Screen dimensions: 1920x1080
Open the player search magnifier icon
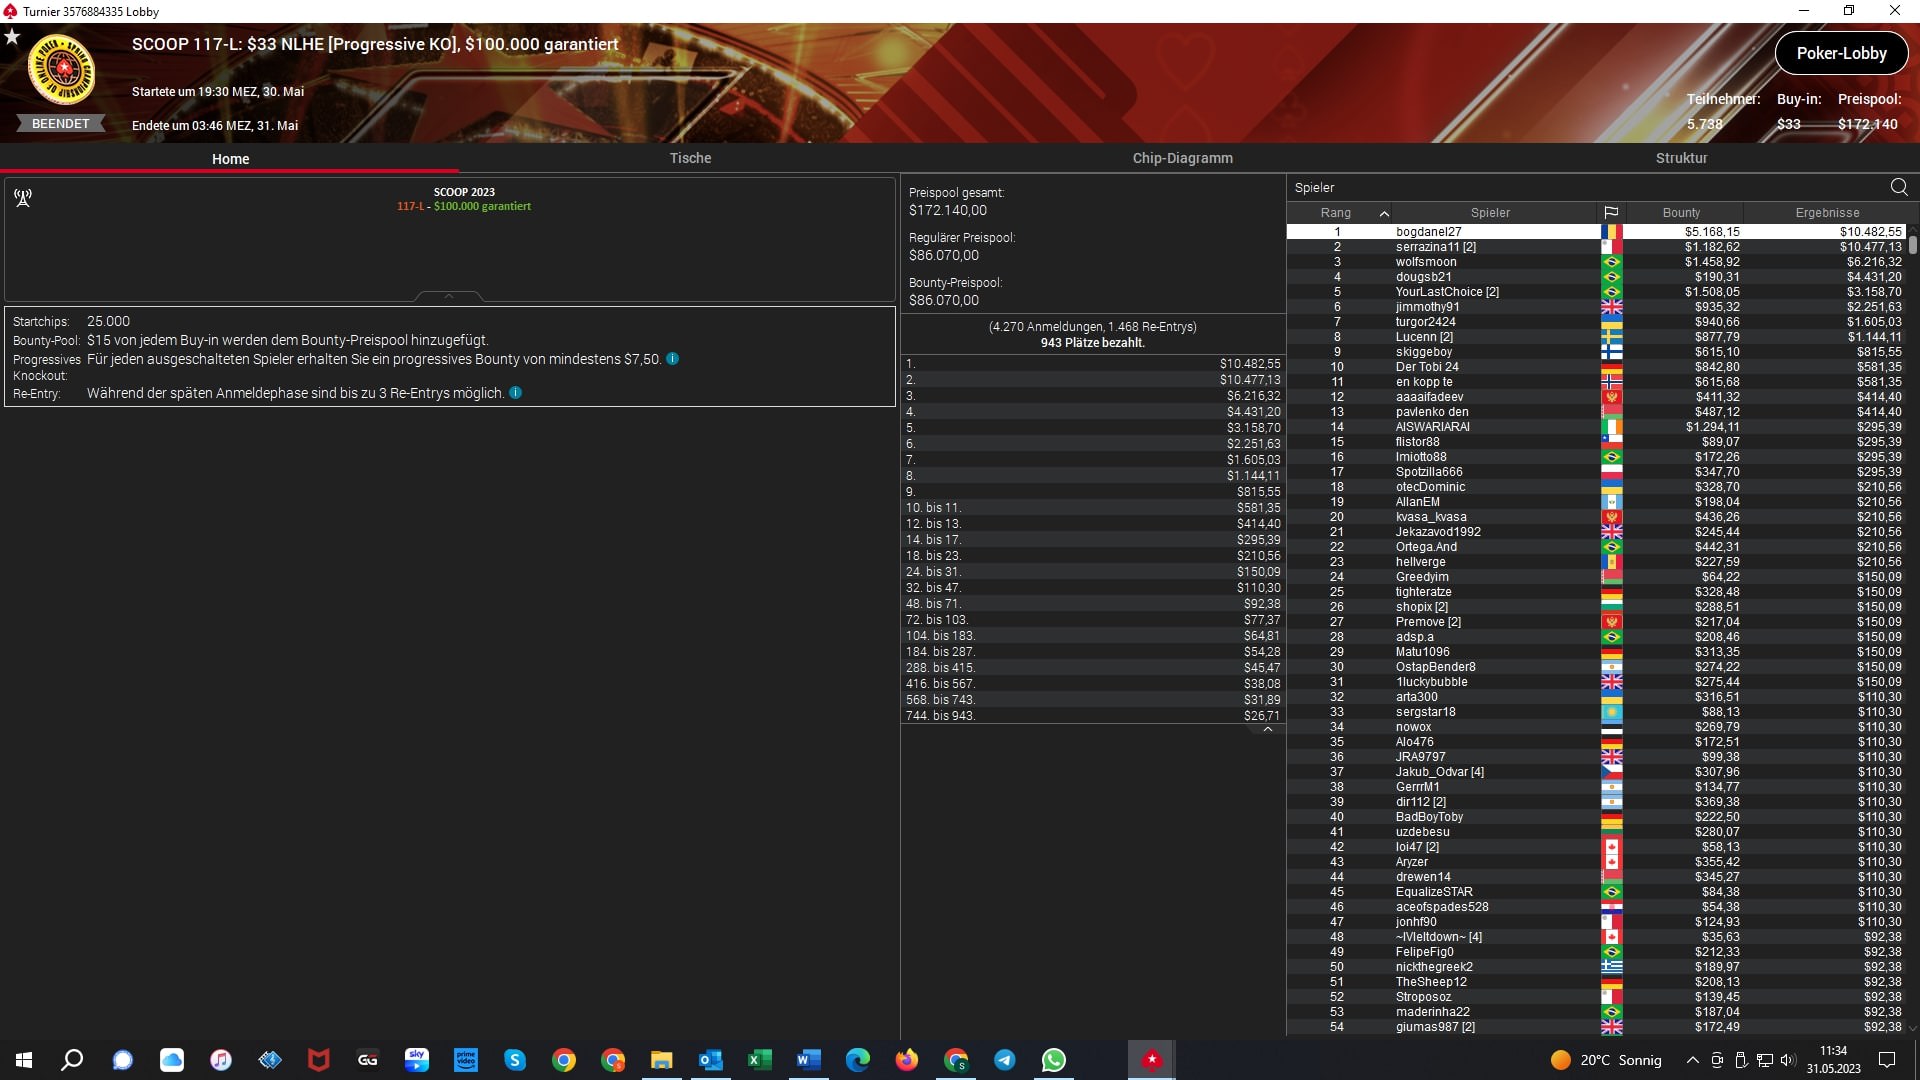pos(1899,187)
